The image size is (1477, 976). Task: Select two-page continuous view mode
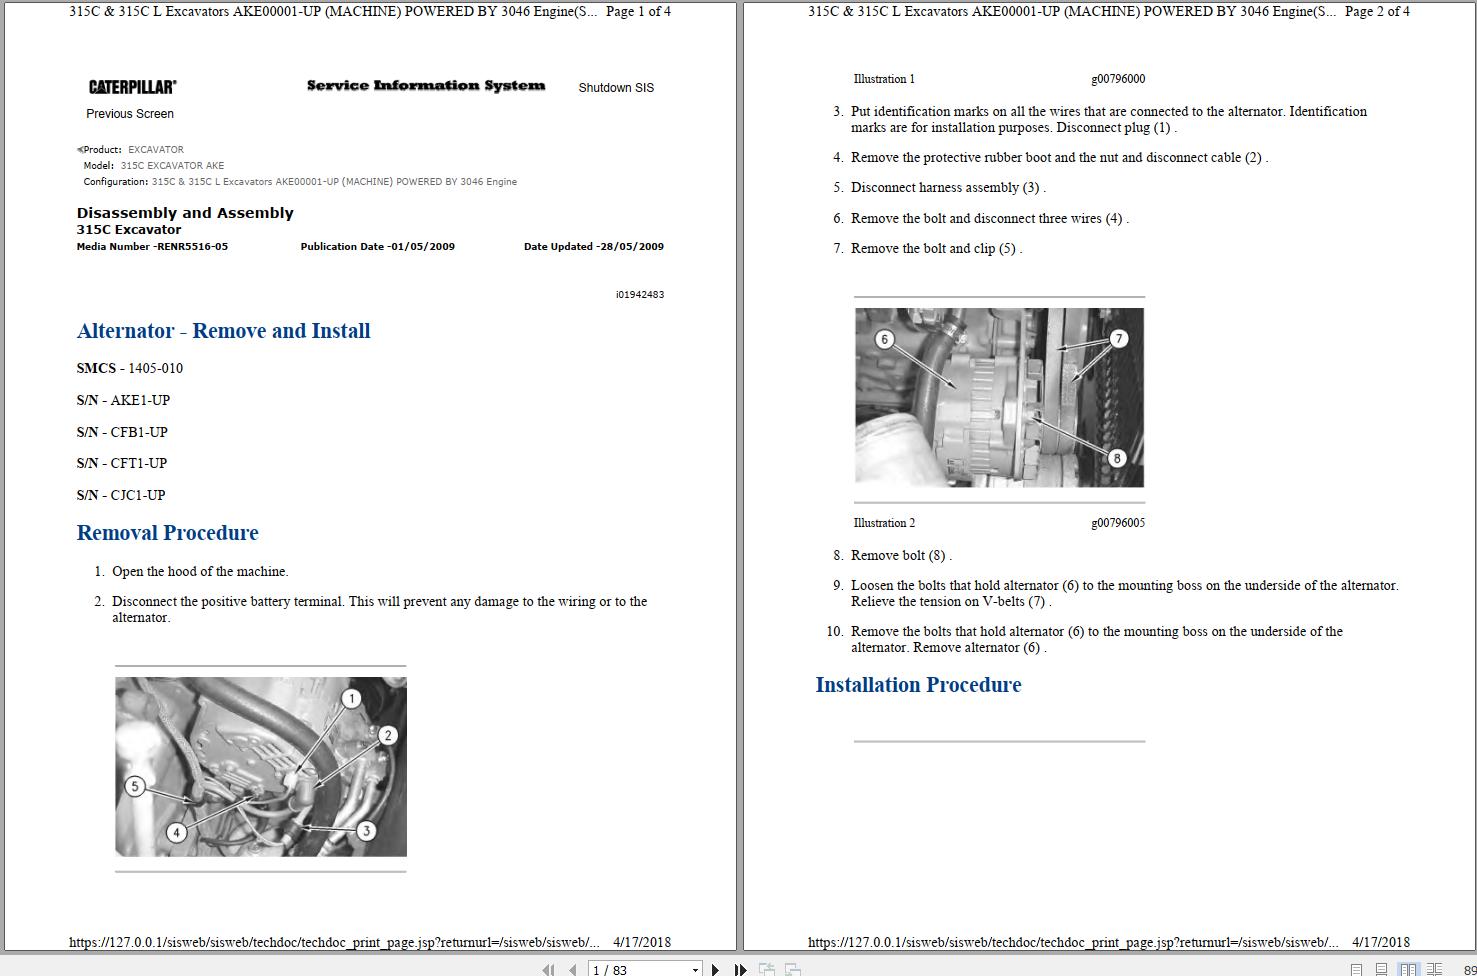[x=1435, y=969]
